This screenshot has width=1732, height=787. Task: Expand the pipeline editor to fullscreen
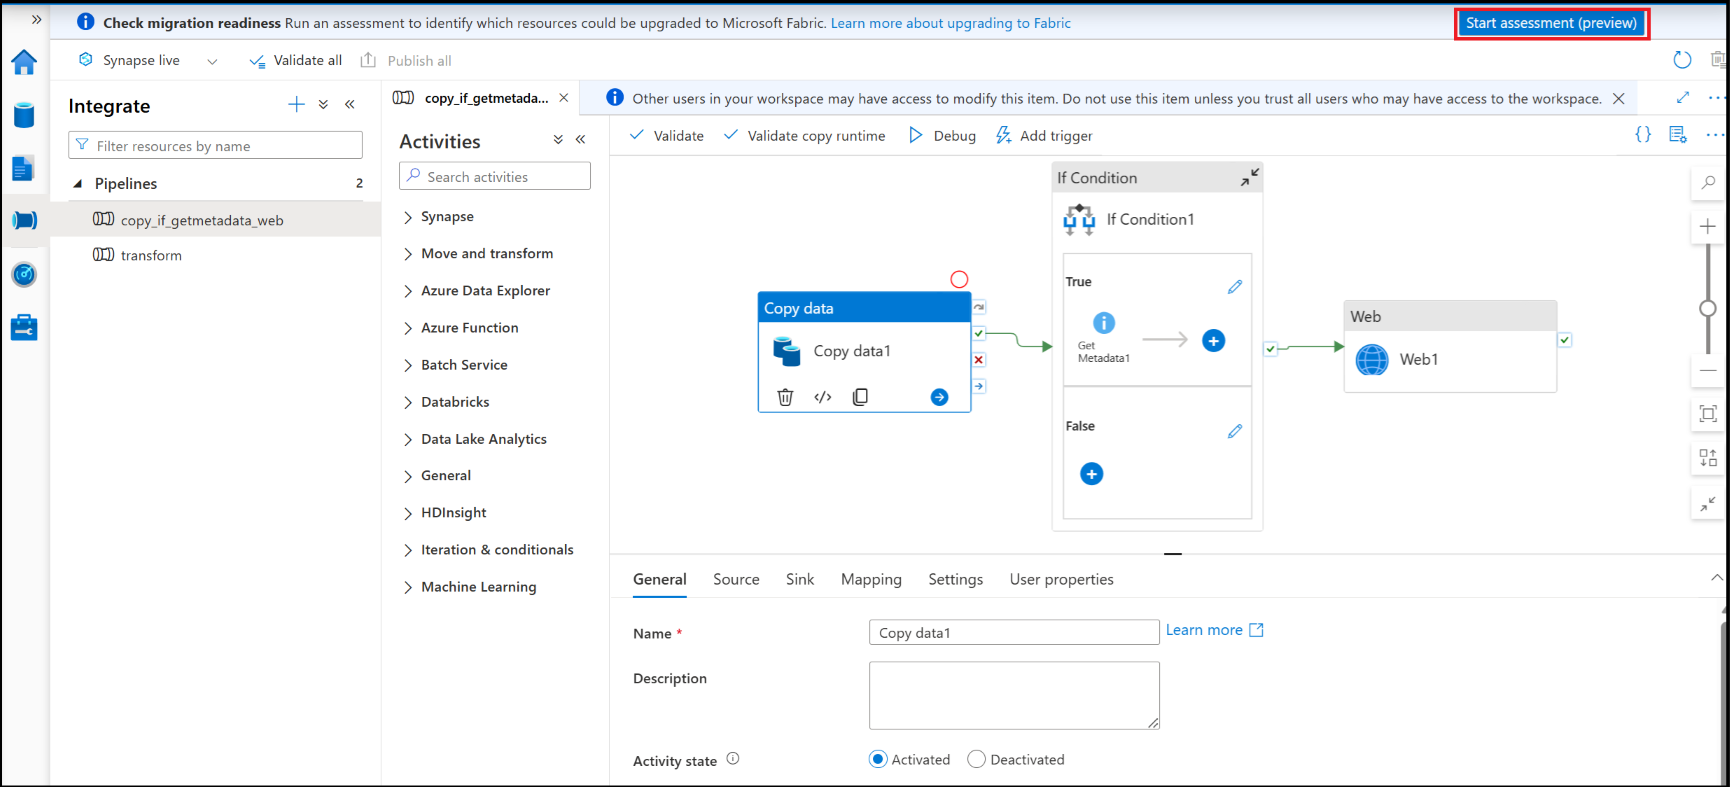(x=1683, y=97)
